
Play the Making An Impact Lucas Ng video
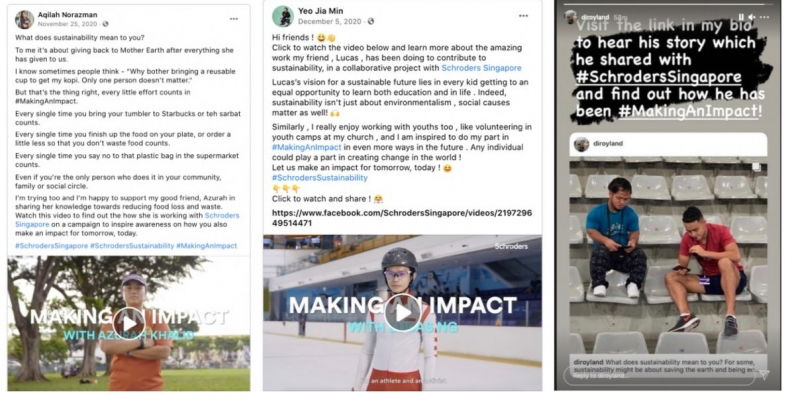403,312
